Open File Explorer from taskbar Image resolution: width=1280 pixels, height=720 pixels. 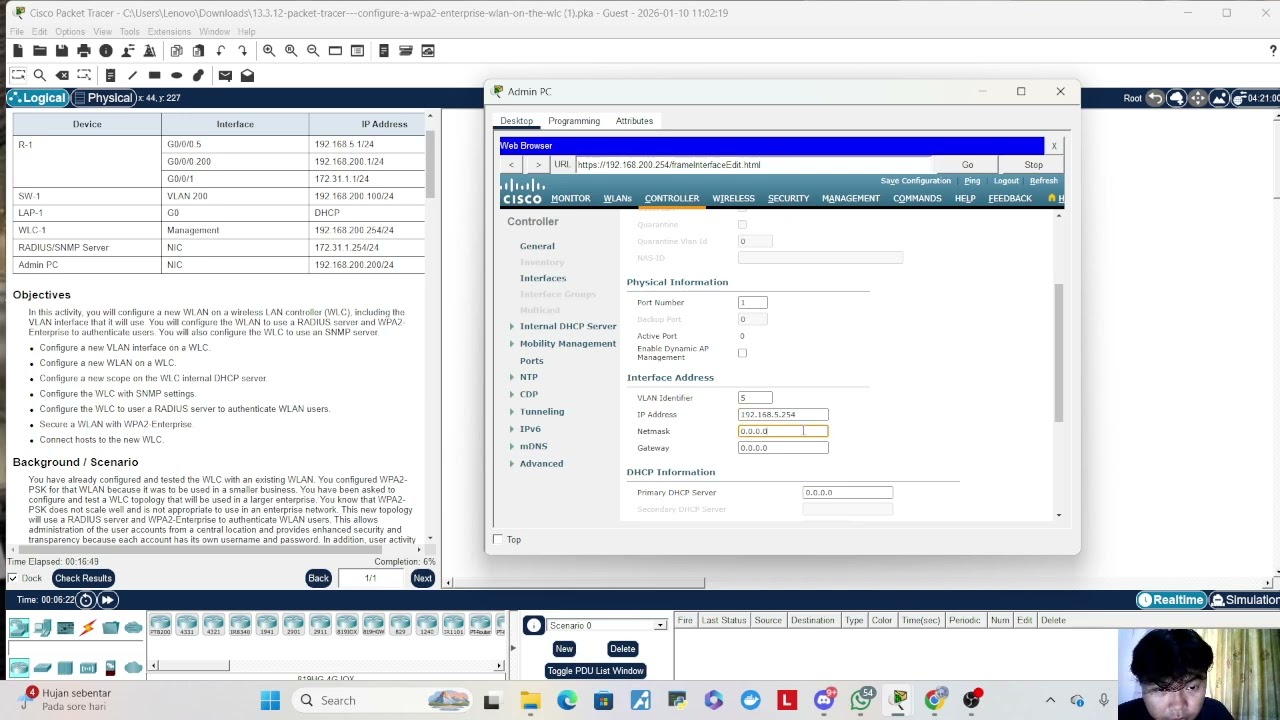[530, 701]
